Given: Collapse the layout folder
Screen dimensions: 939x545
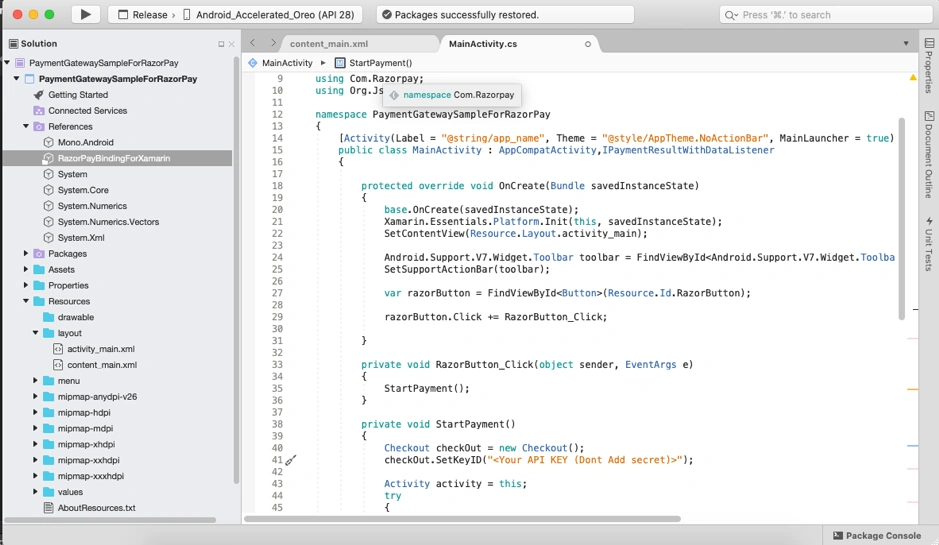Looking at the screenshot, I should click(36, 333).
